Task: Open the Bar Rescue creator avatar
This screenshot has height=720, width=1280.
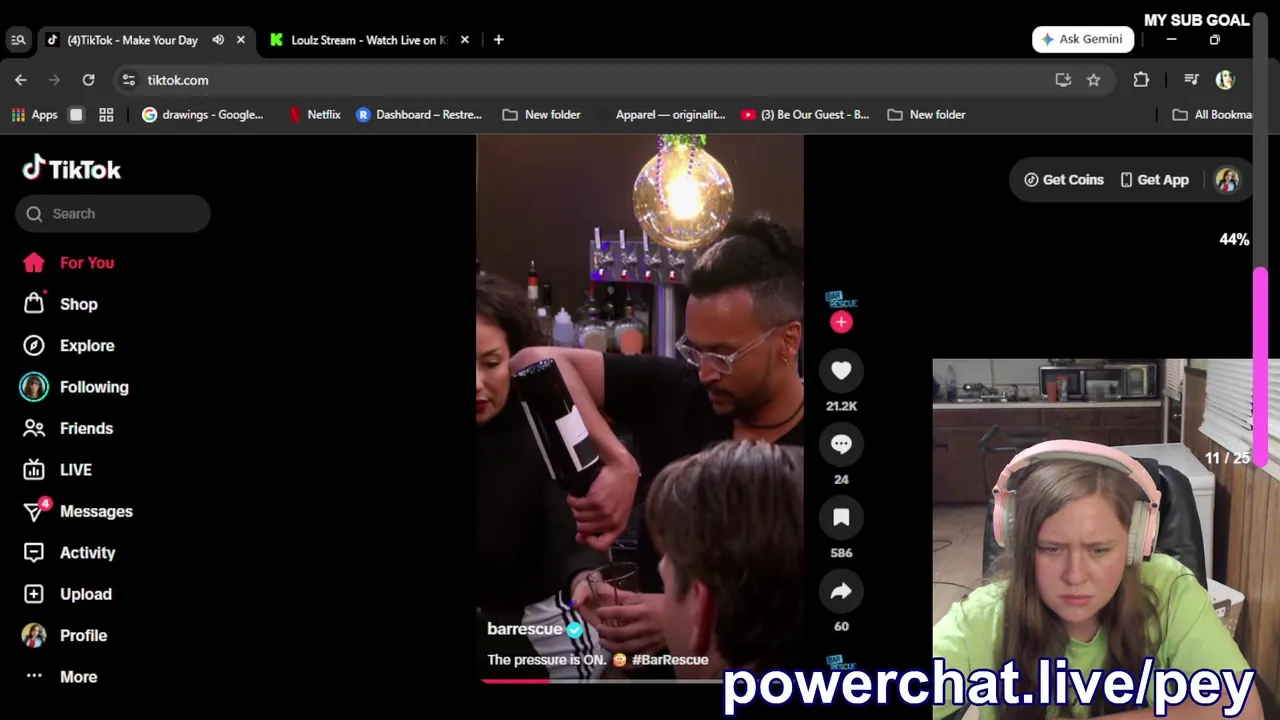Action: (x=841, y=300)
